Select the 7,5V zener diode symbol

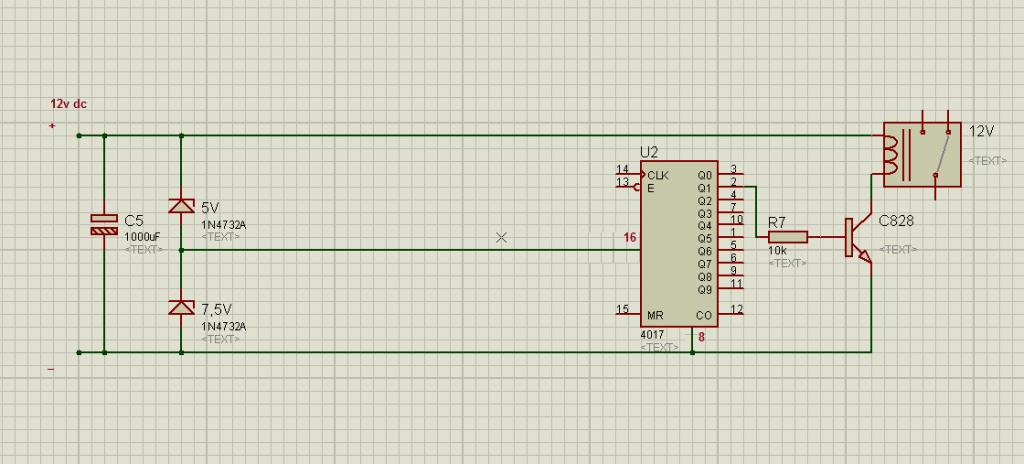[x=182, y=307]
